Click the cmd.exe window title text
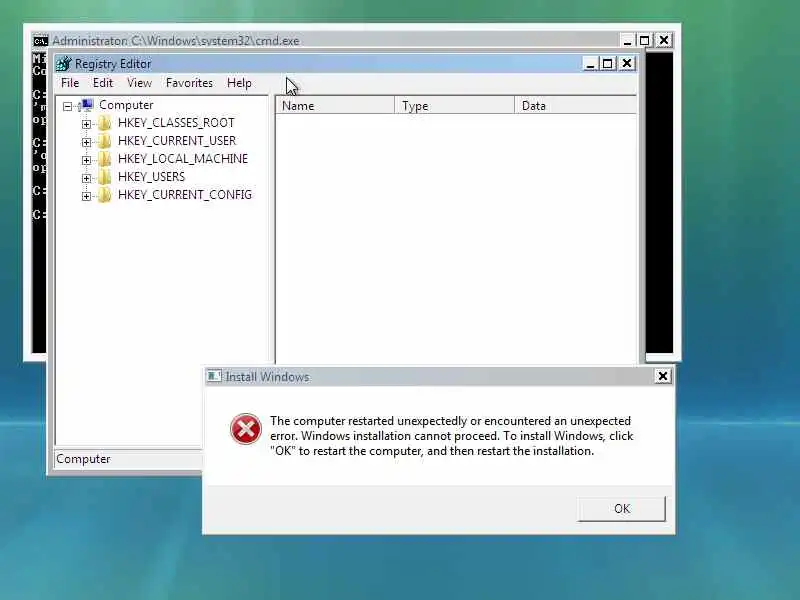This screenshot has height=600, width=800. pos(176,41)
